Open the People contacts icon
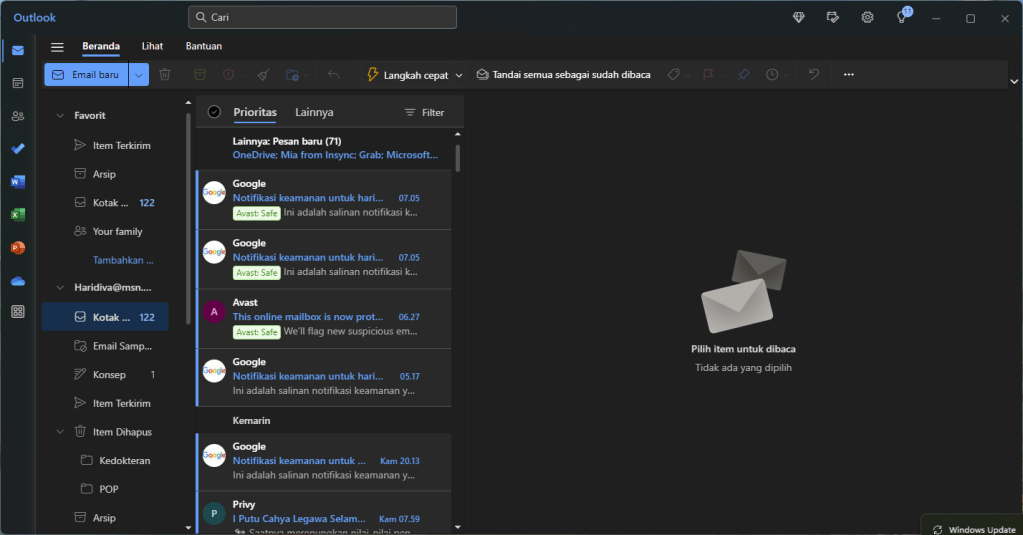The height and width of the screenshot is (535, 1023). [x=18, y=116]
